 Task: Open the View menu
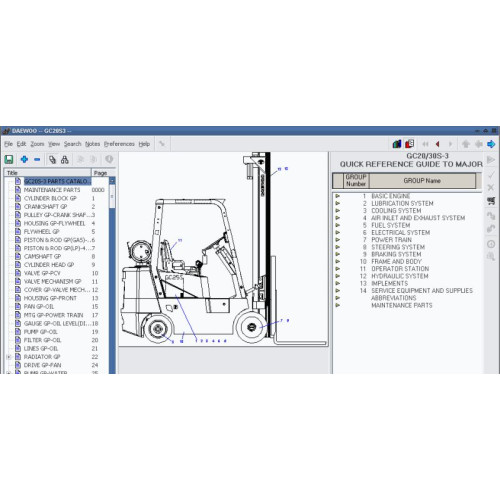(54, 144)
